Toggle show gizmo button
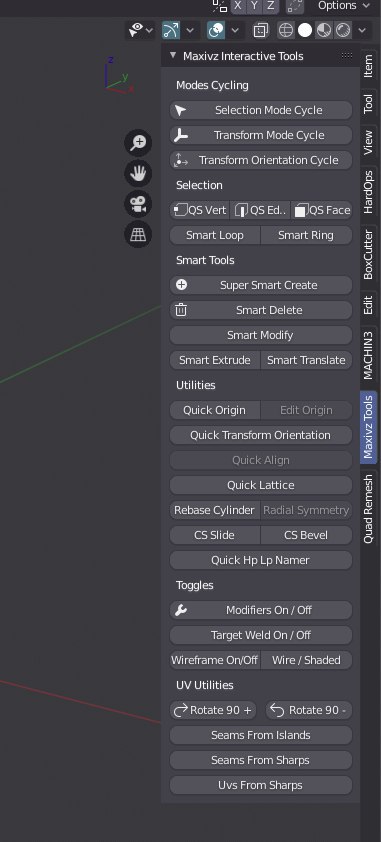Screen dimensions: 381x842 click(x=171, y=31)
